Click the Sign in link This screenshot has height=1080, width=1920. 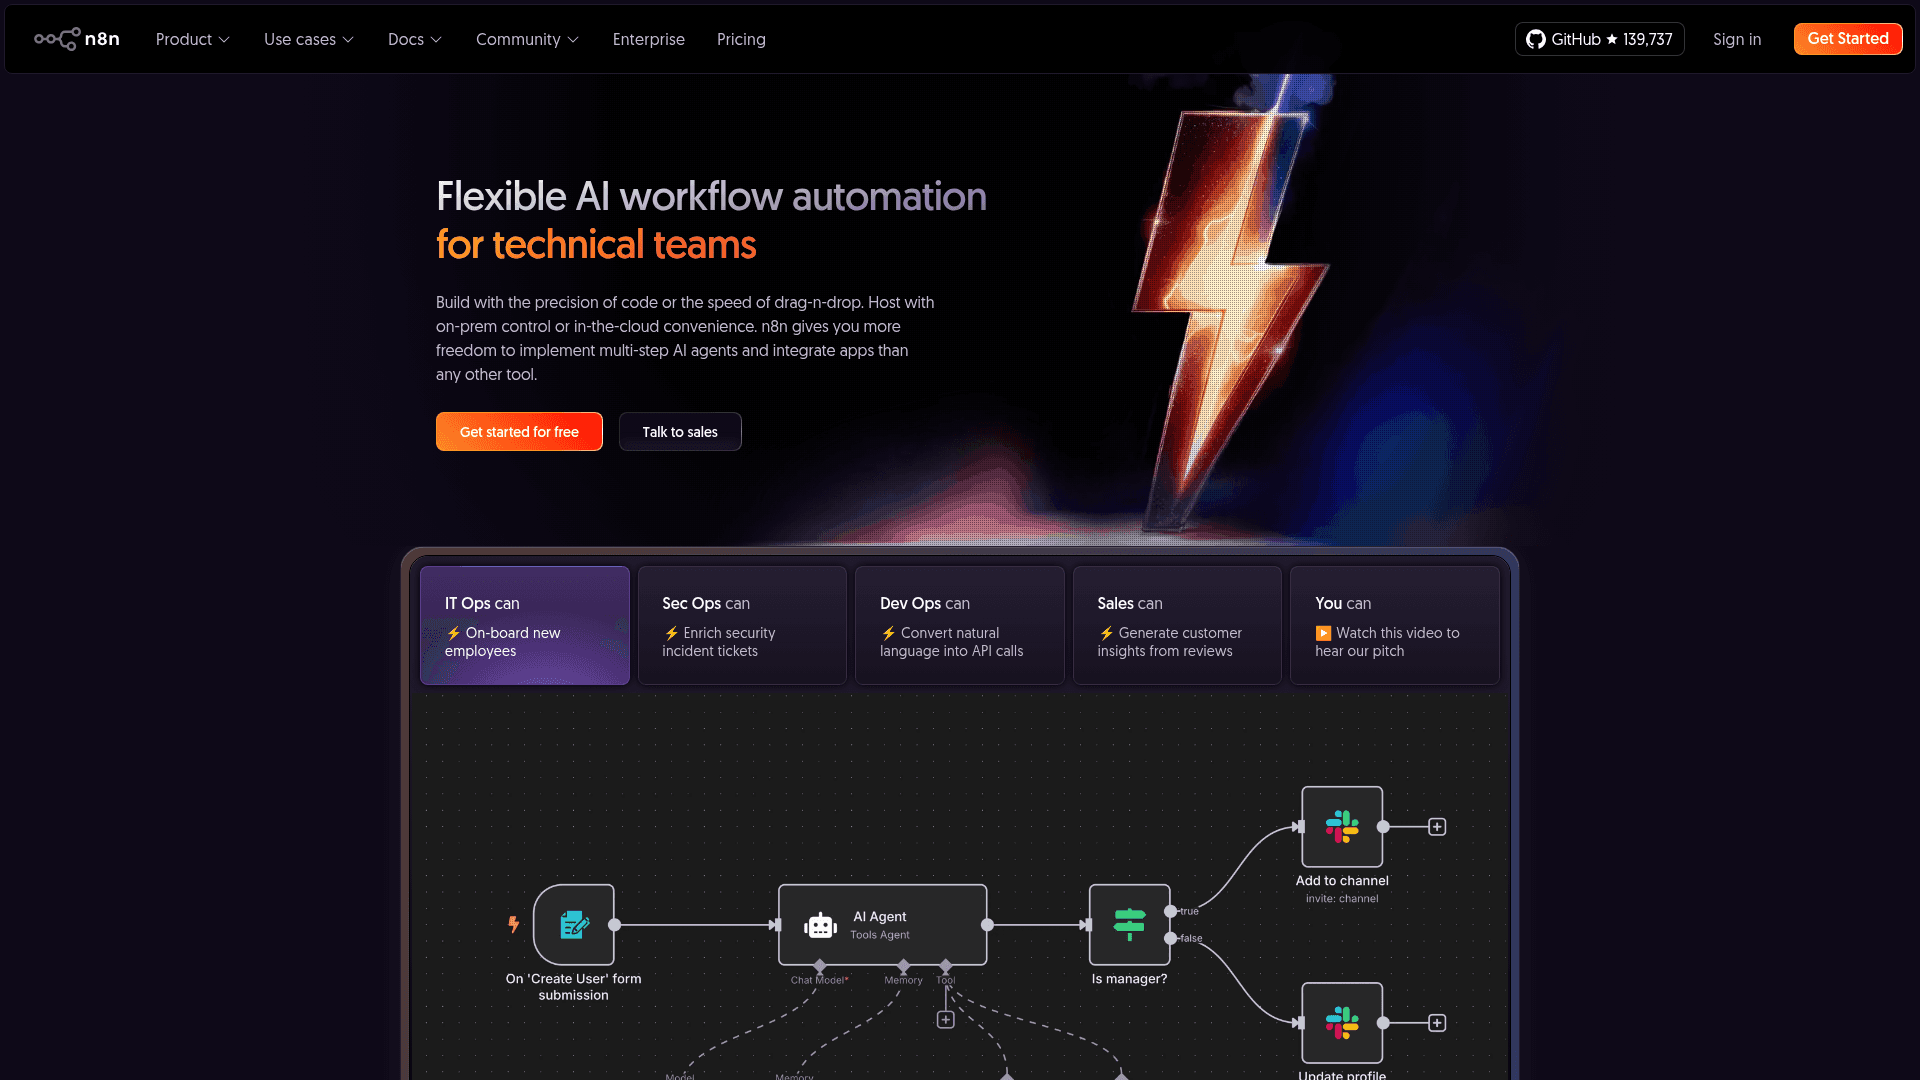pos(1736,39)
